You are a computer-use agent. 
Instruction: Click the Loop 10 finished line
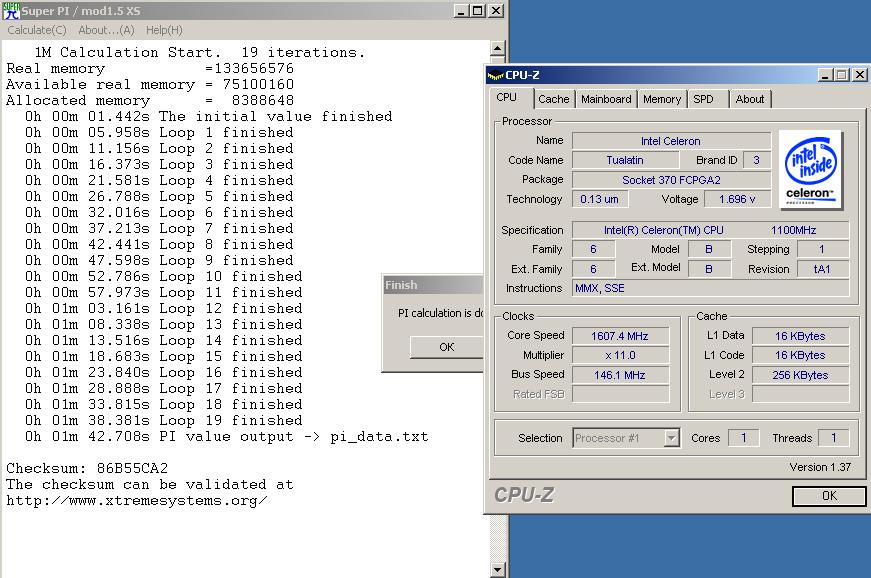click(x=163, y=277)
